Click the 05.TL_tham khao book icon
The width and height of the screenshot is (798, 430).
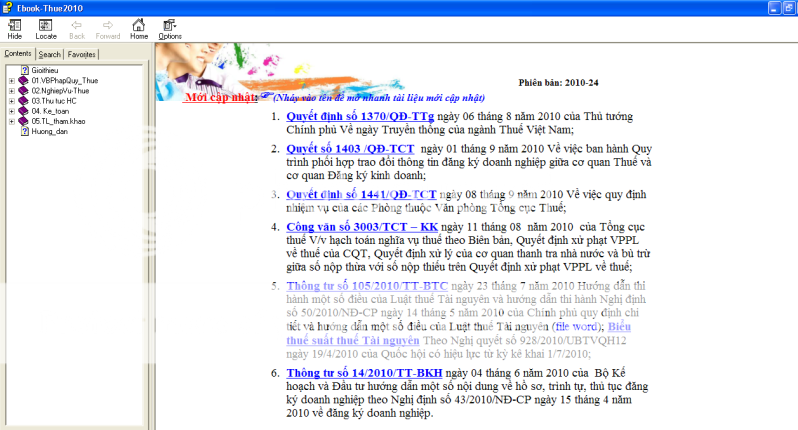23,121
